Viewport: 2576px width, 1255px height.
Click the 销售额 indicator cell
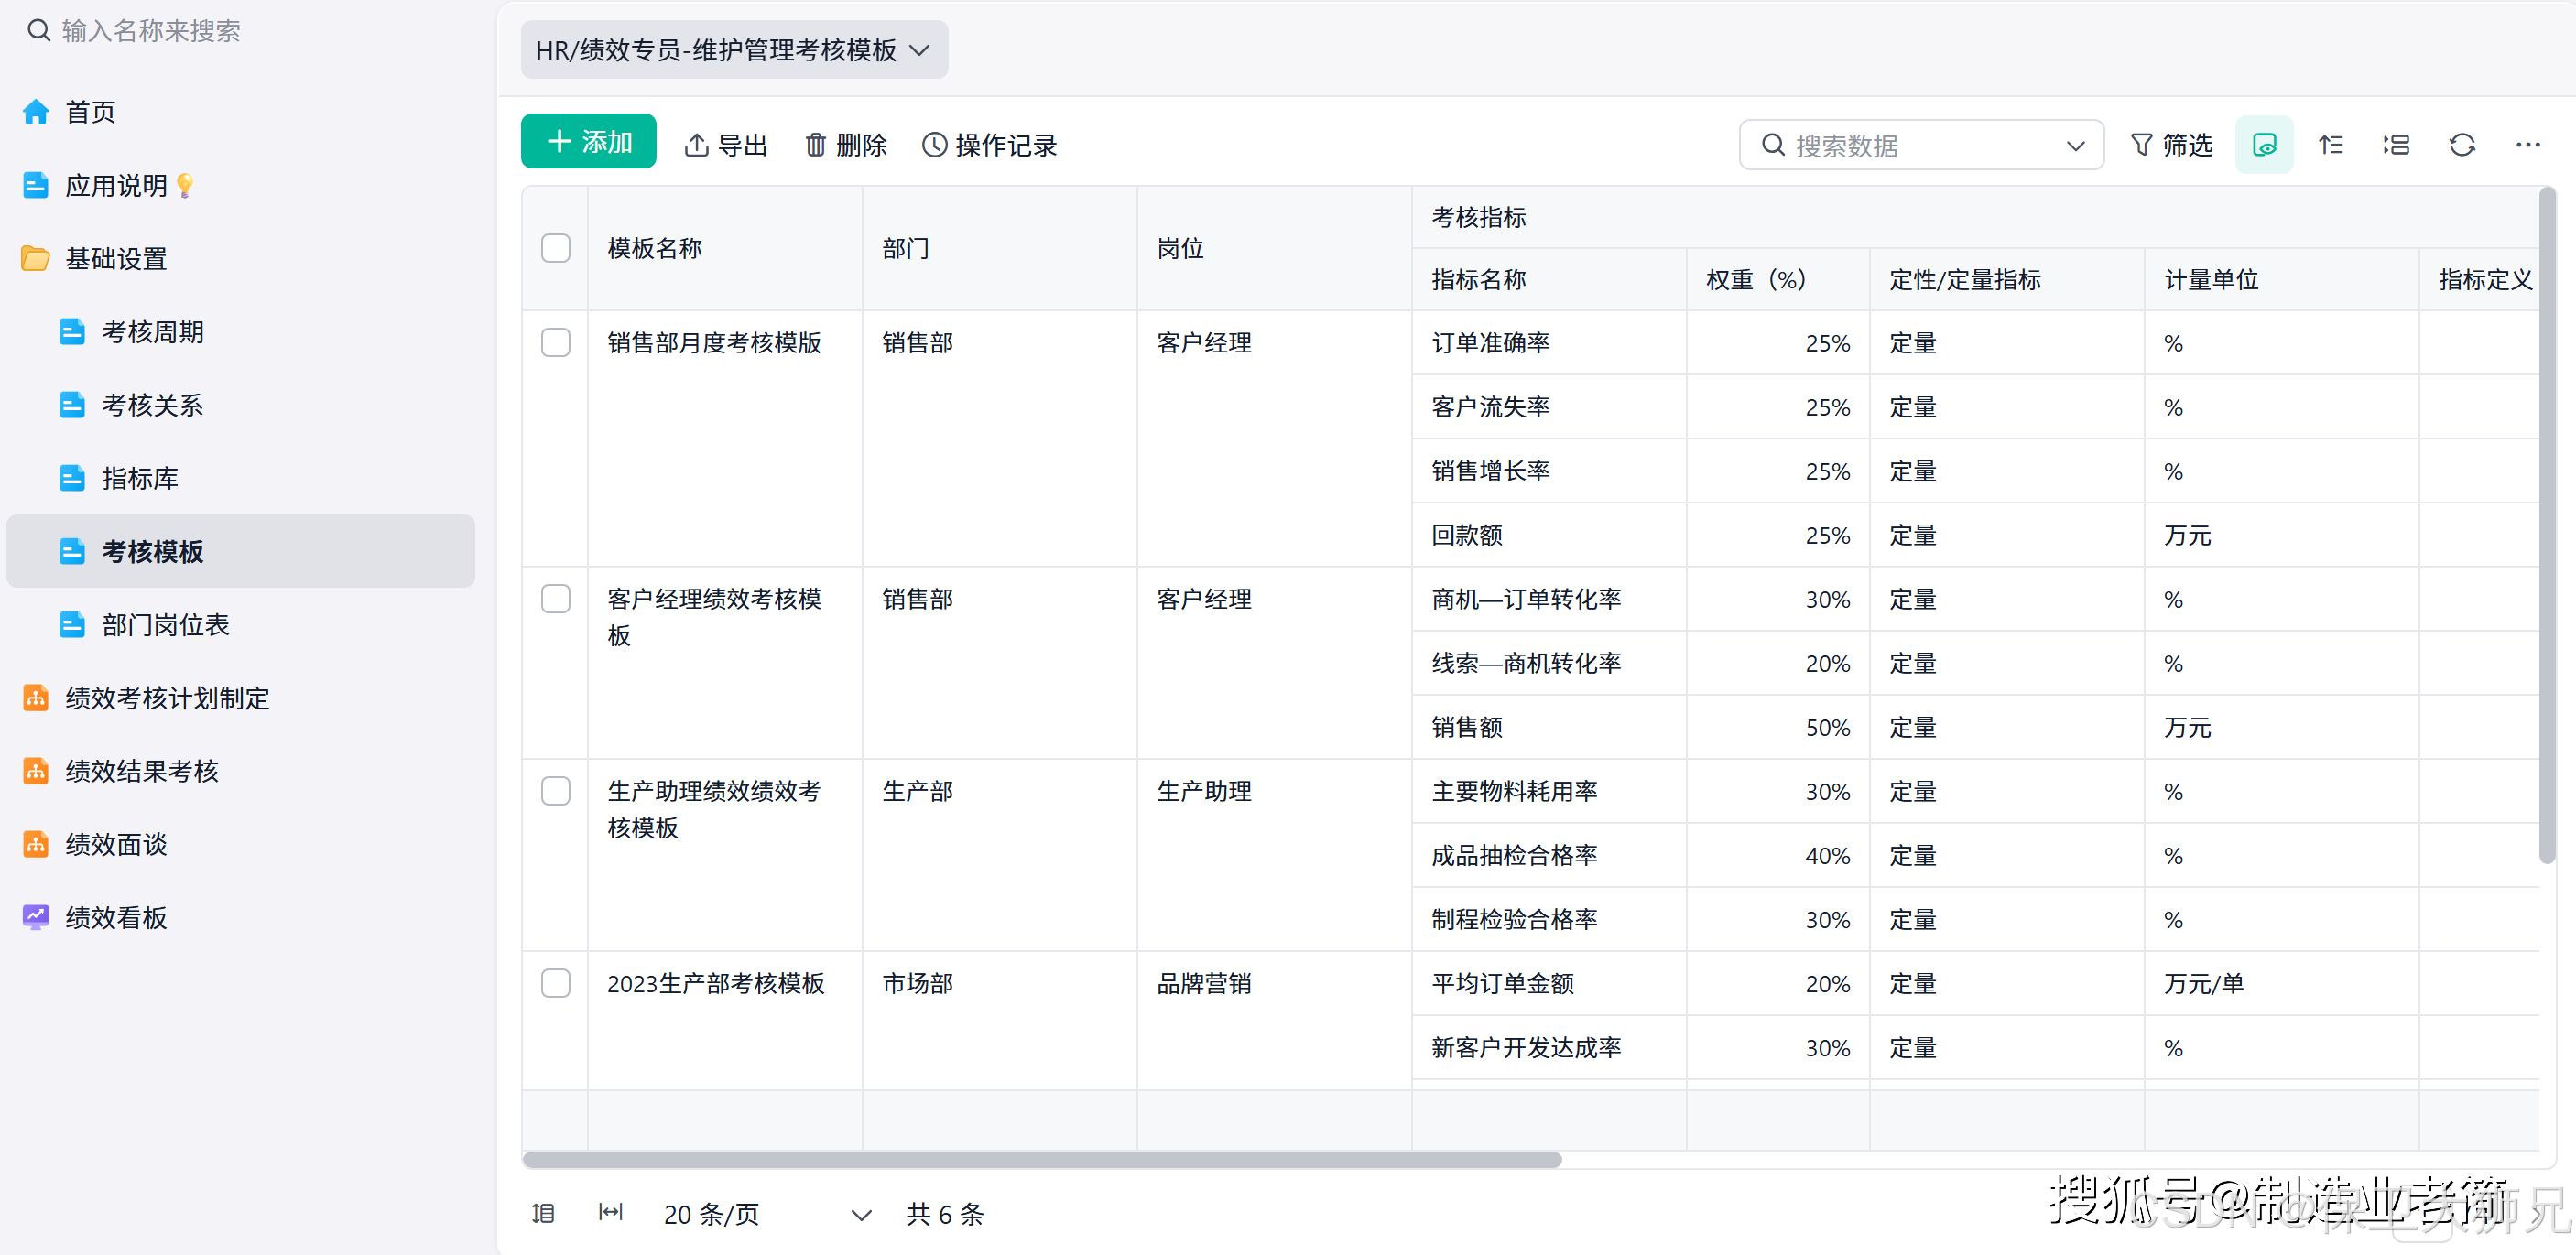(1549, 727)
